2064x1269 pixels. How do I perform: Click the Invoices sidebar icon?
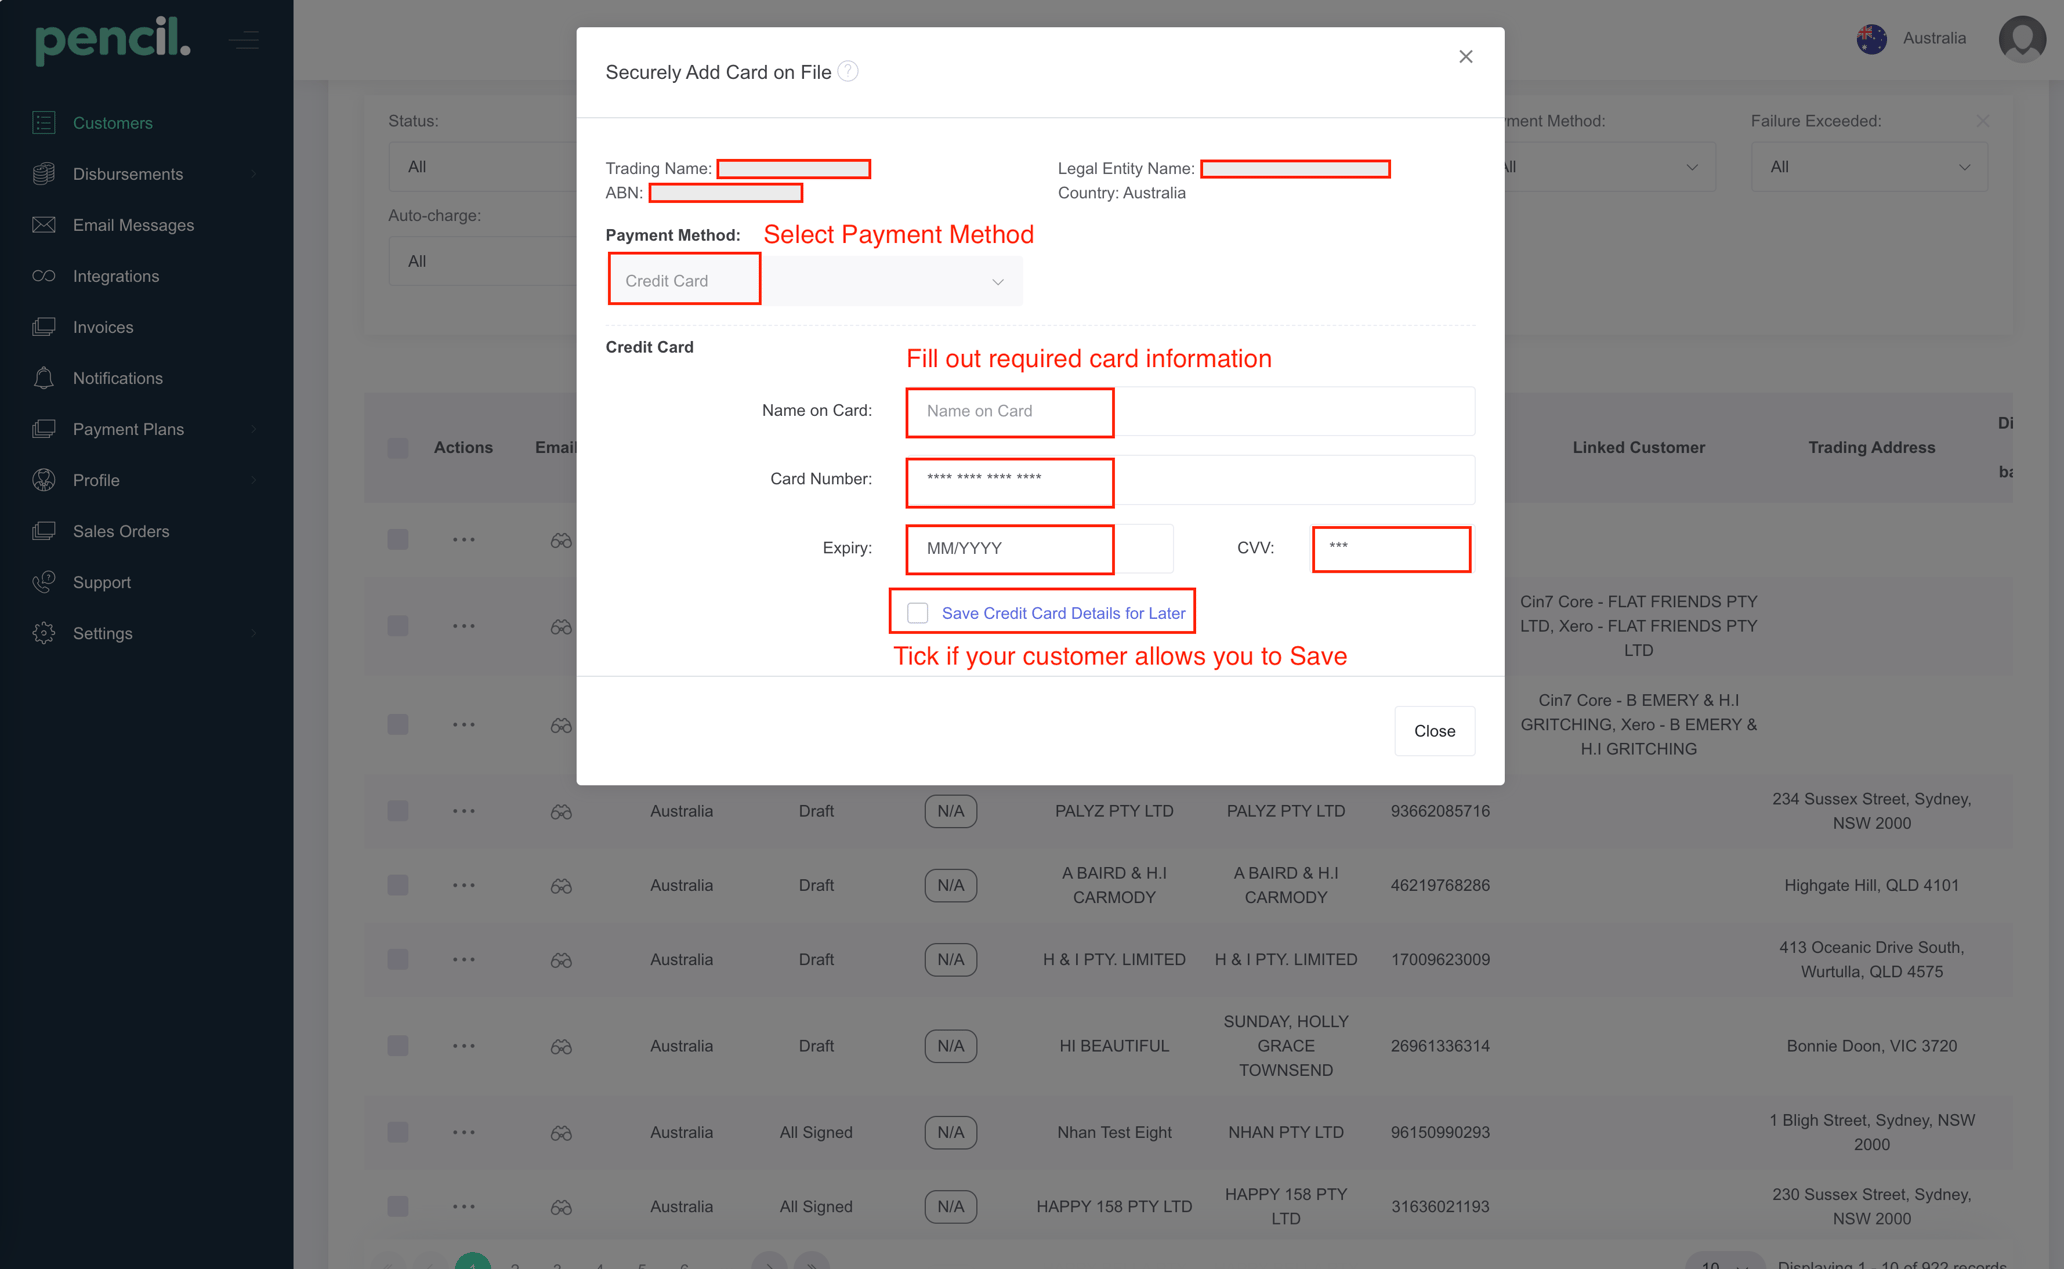pyautogui.click(x=43, y=327)
